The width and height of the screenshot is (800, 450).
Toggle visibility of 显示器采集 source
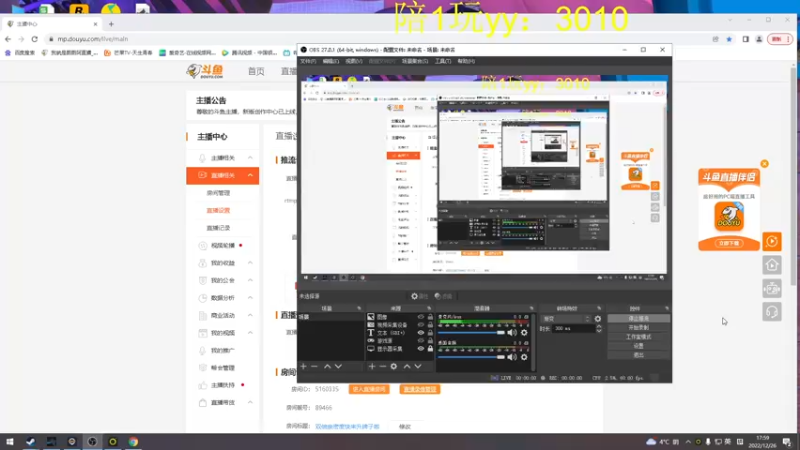coord(421,349)
